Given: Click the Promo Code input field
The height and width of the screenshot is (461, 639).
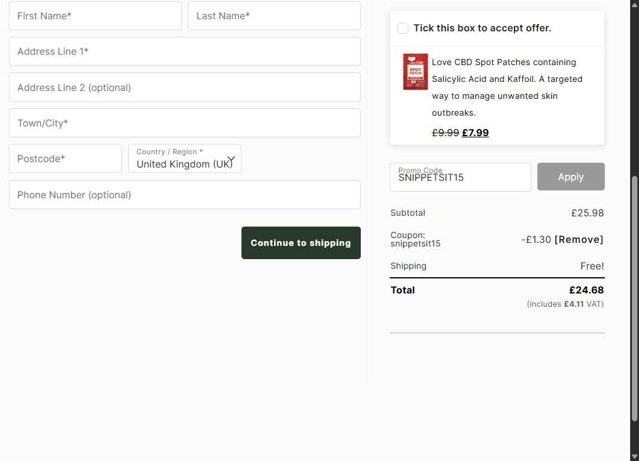Looking at the screenshot, I should 461,177.
